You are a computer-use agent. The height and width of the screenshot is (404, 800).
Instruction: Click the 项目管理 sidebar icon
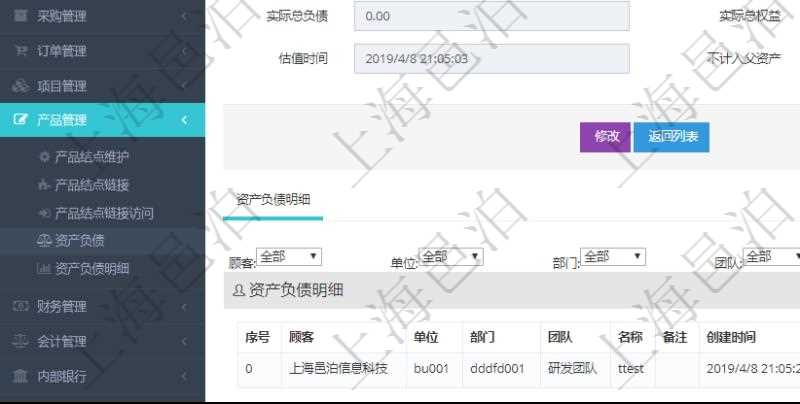click(x=20, y=86)
